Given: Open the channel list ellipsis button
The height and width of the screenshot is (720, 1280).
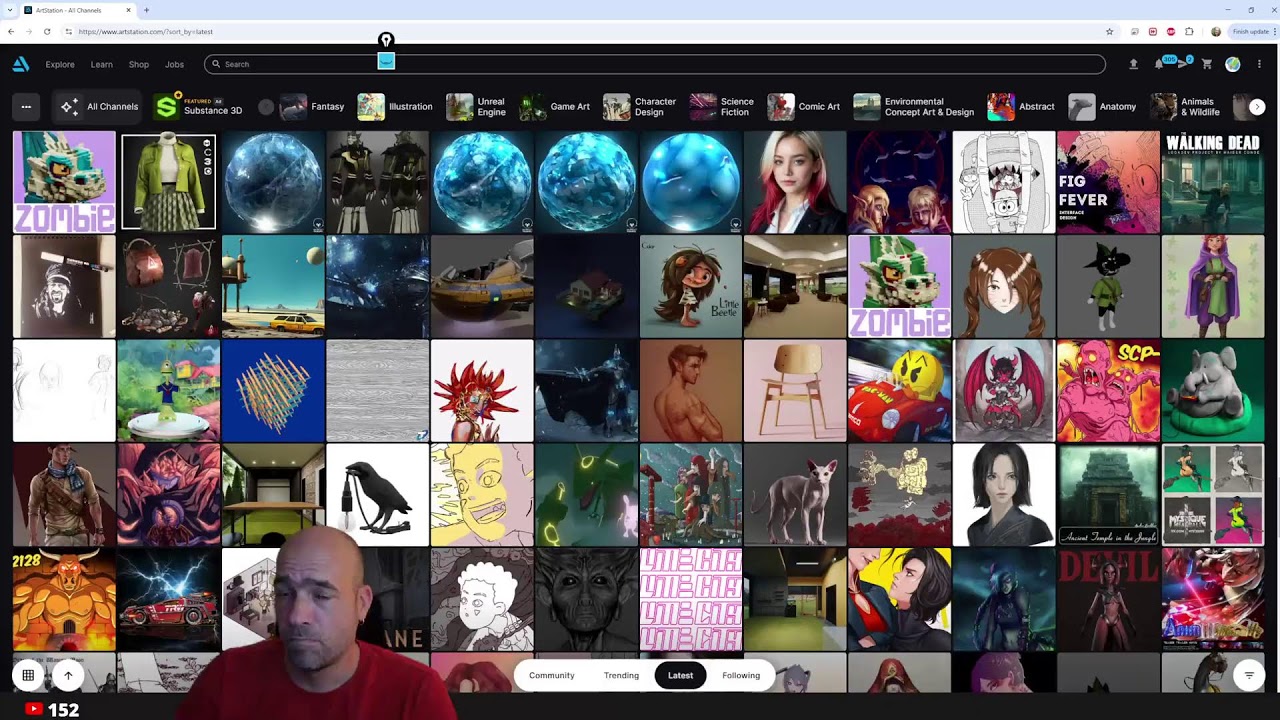Looking at the screenshot, I should (26, 107).
